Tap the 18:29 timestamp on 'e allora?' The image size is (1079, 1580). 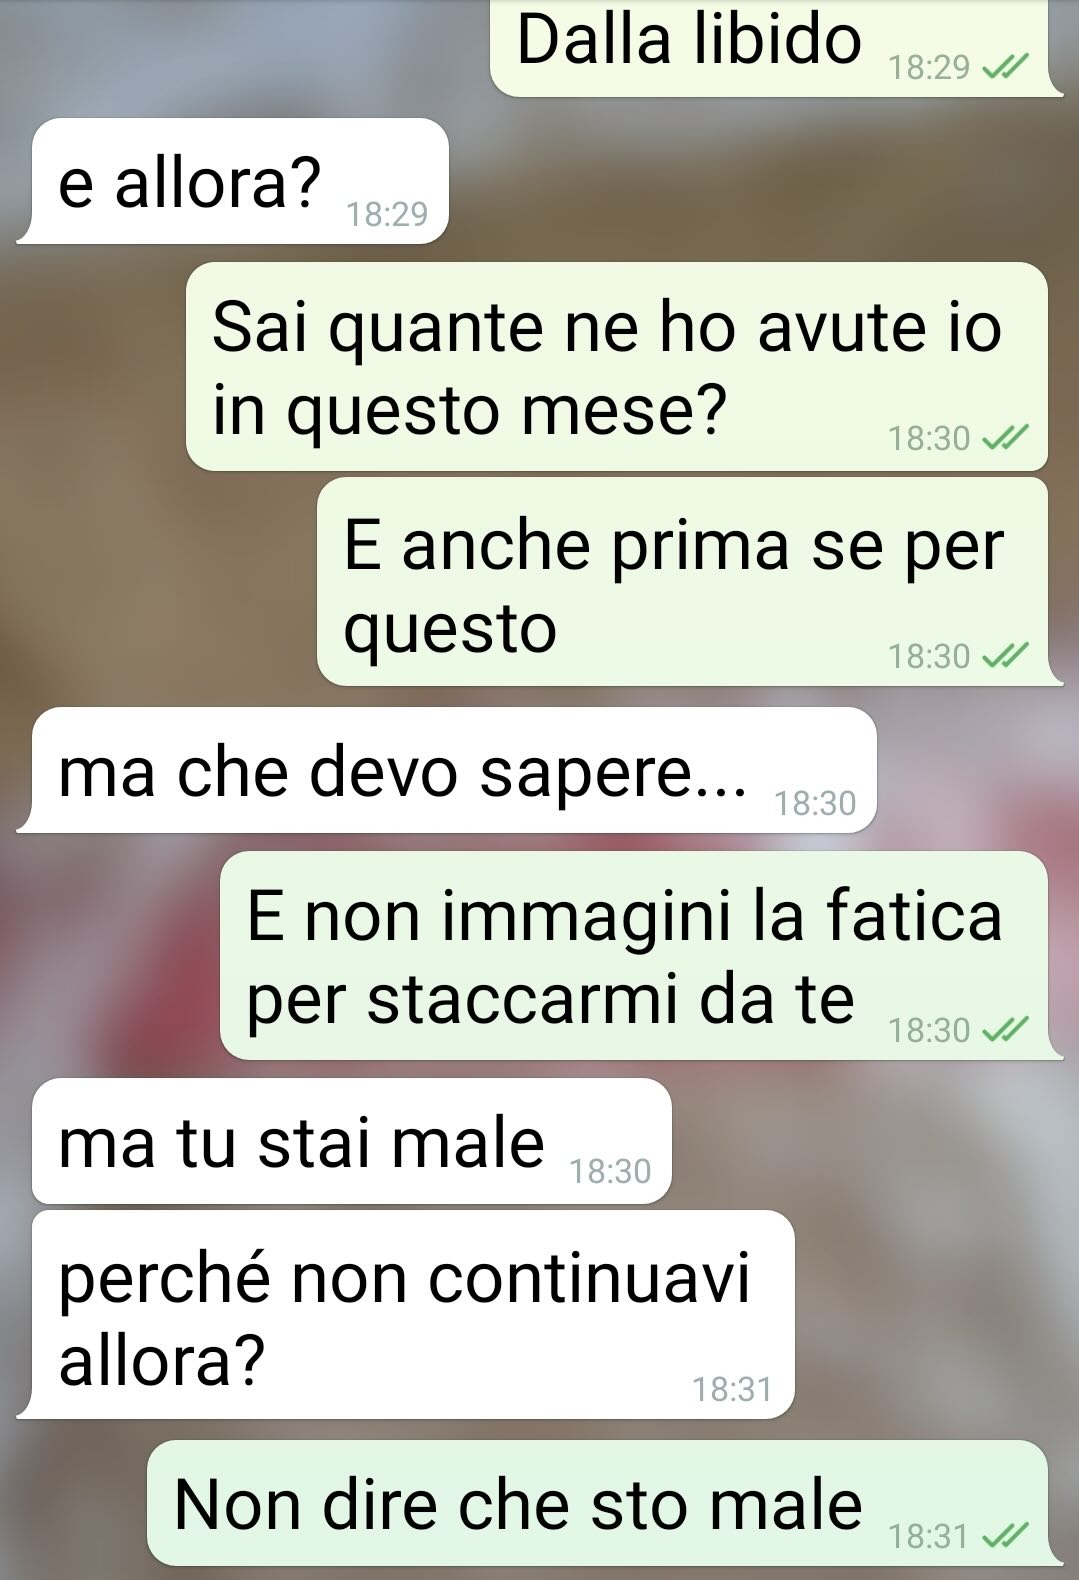pyautogui.click(x=386, y=214)
